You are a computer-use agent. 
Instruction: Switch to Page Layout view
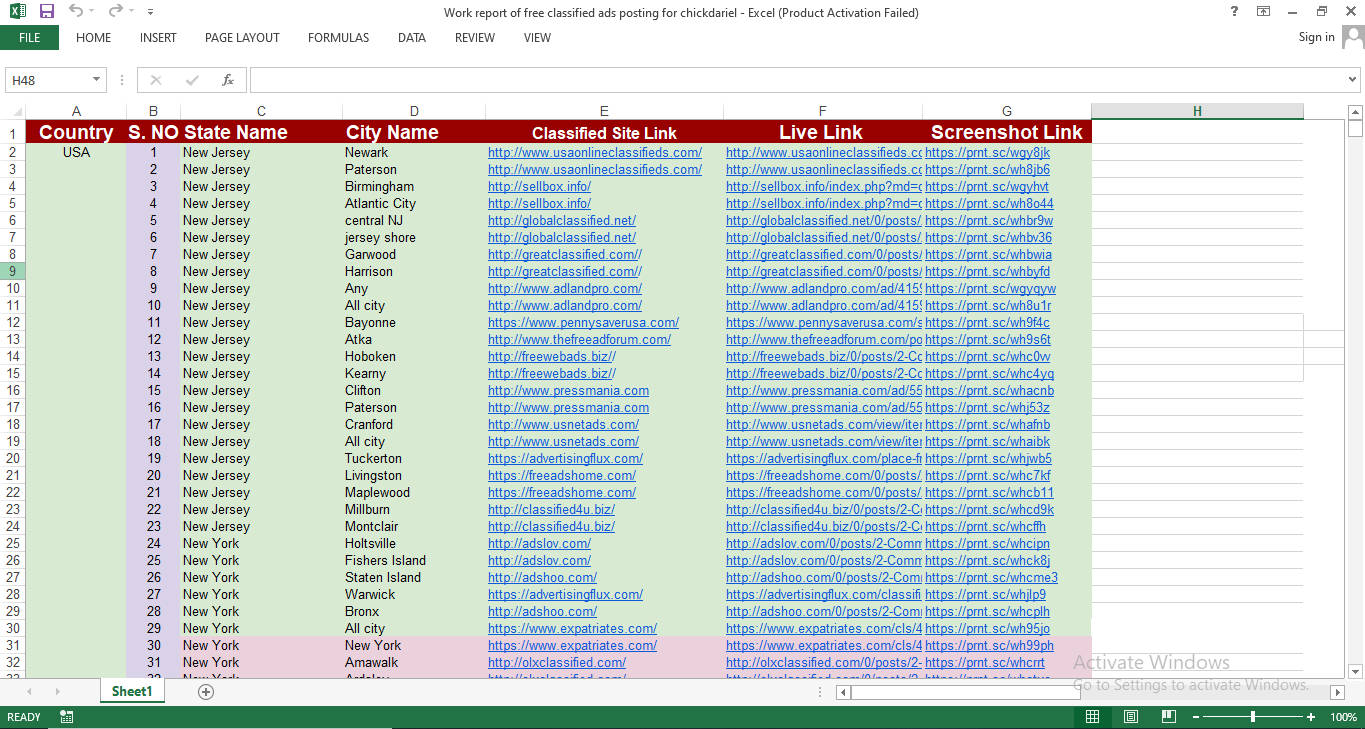tap(1130, 717)
